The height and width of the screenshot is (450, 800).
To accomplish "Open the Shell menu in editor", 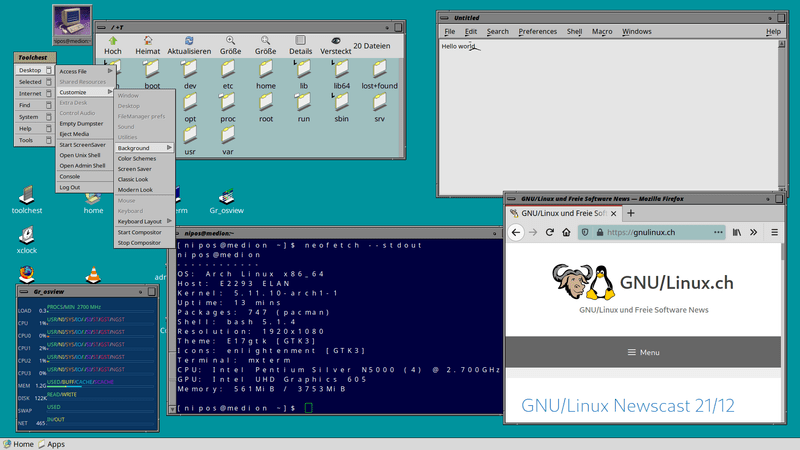I will coord(574,31).
